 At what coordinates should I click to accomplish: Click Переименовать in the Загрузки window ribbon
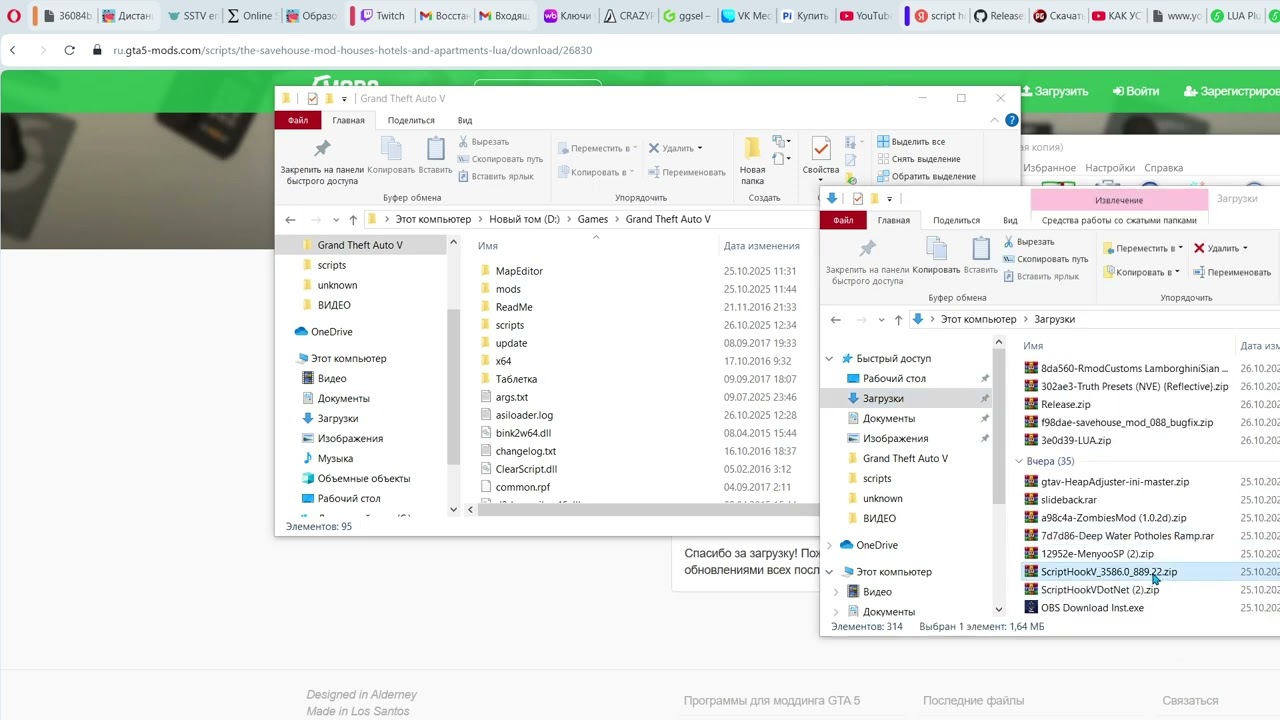(1231, 272)
